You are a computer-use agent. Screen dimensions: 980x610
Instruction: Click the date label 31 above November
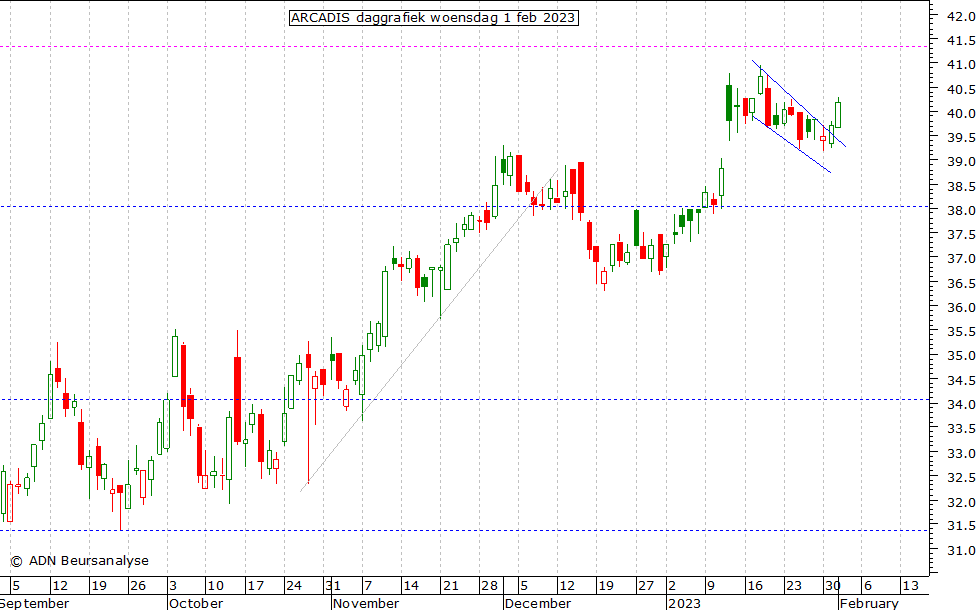[332, 586]
